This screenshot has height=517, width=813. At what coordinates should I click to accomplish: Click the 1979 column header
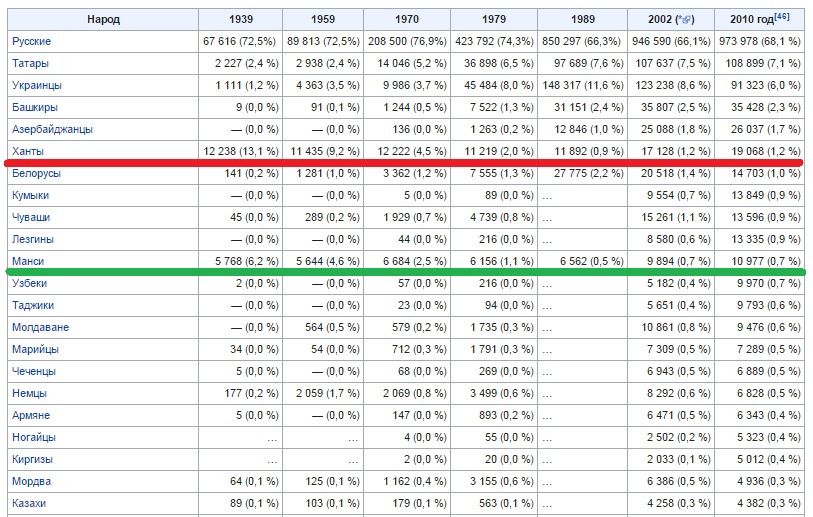point(494,19)
